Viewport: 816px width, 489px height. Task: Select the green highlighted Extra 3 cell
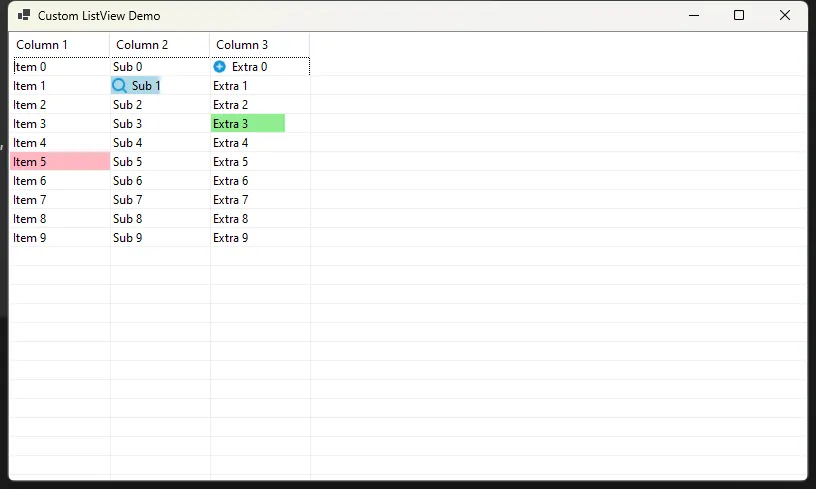[x=247, y=124]
